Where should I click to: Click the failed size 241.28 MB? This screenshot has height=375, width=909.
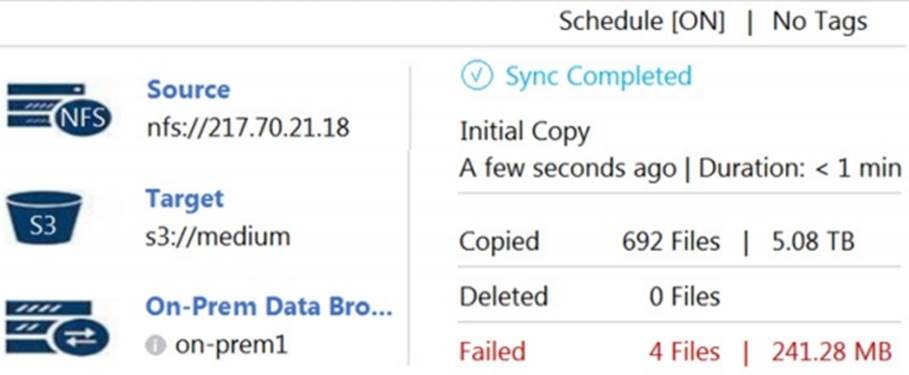coord(832,352)
